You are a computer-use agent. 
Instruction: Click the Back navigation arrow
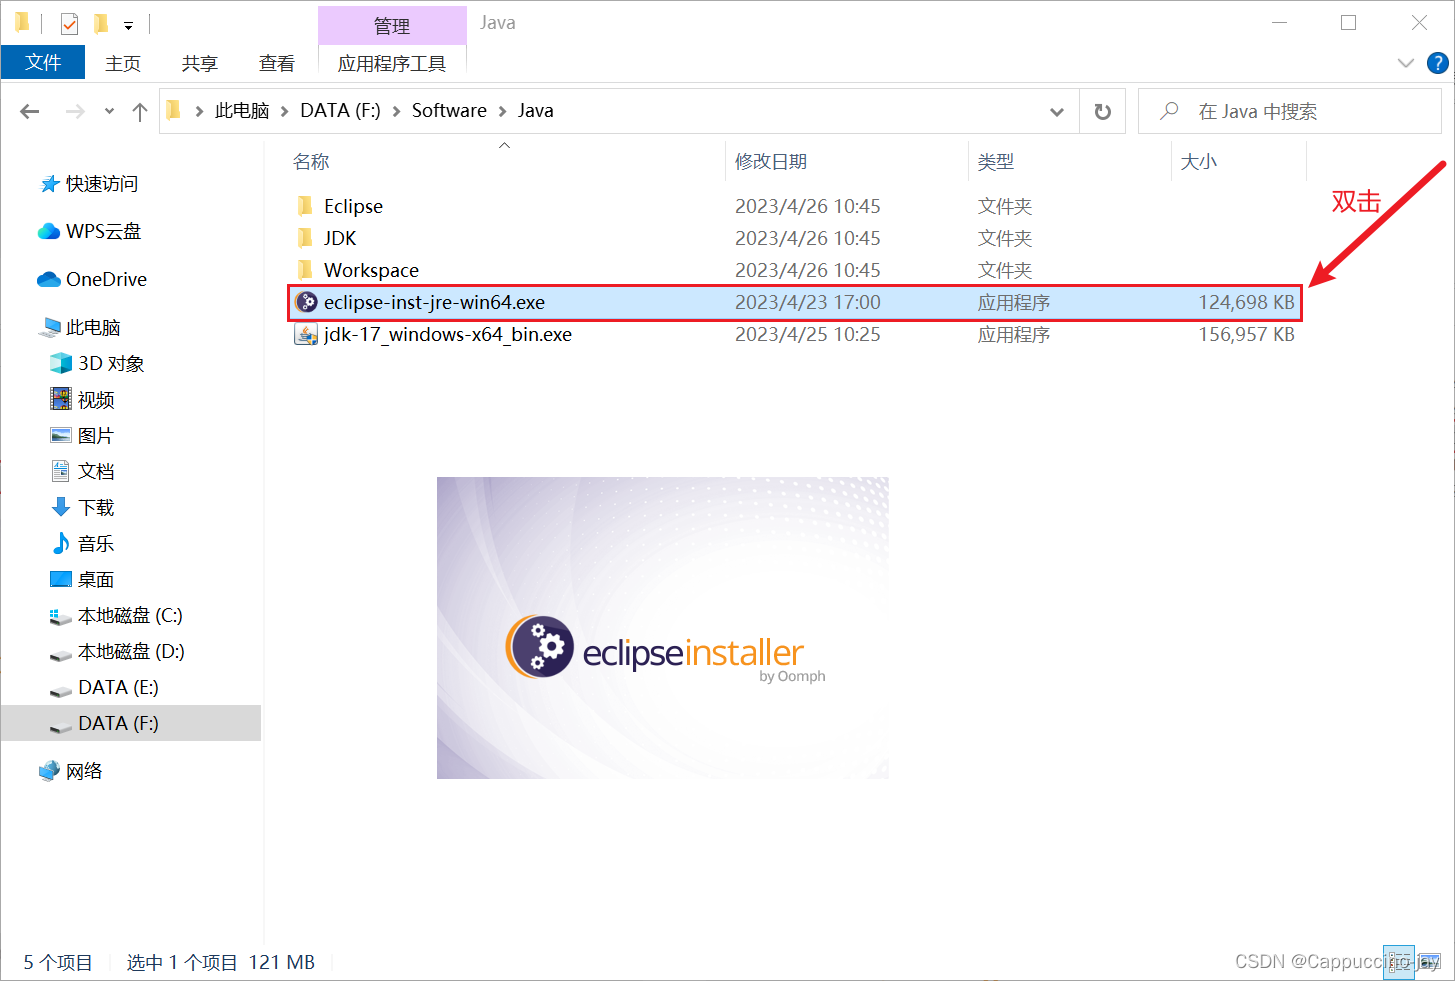(30, 111)
